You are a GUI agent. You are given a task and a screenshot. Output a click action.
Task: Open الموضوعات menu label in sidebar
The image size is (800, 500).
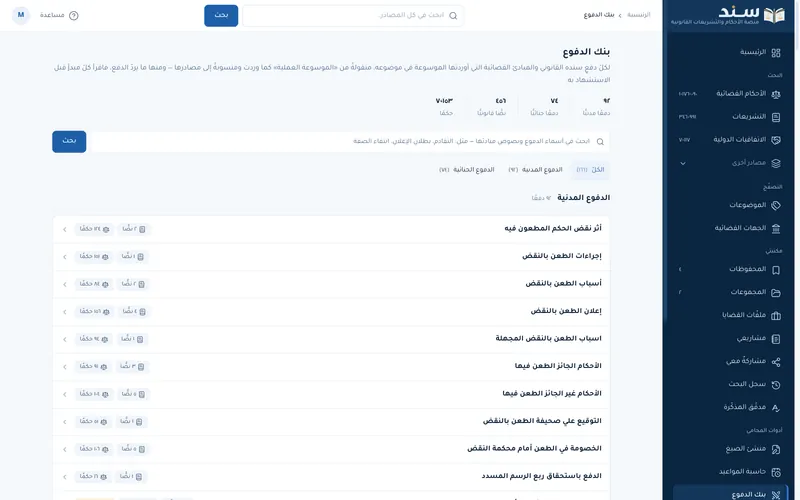tap(747, 205)
